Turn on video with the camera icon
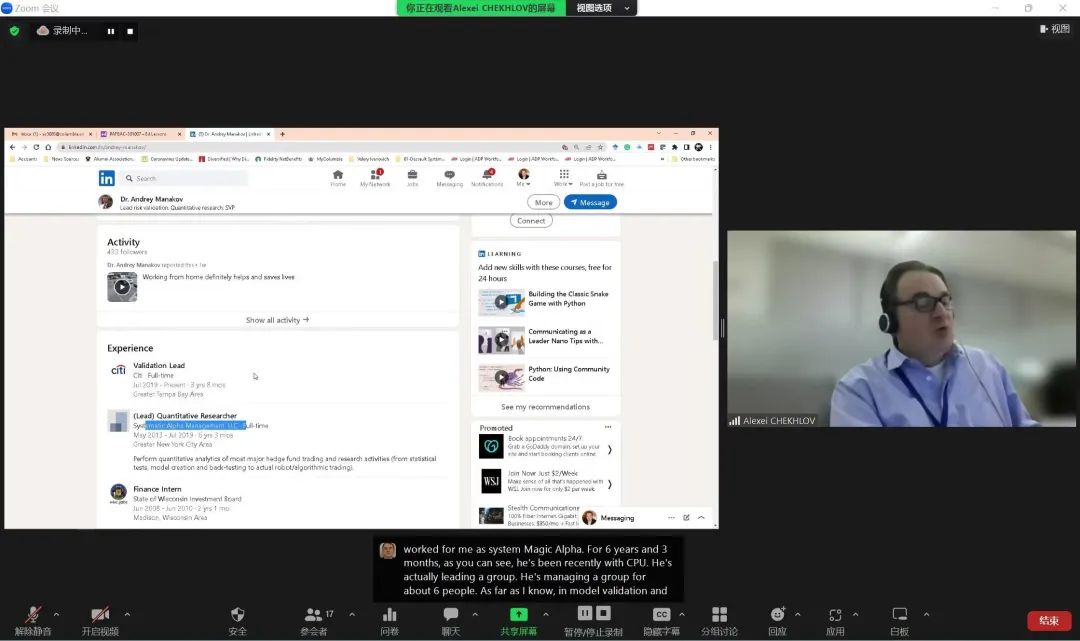The width and height of the screenshot is (1080, 641). [100, 614]
